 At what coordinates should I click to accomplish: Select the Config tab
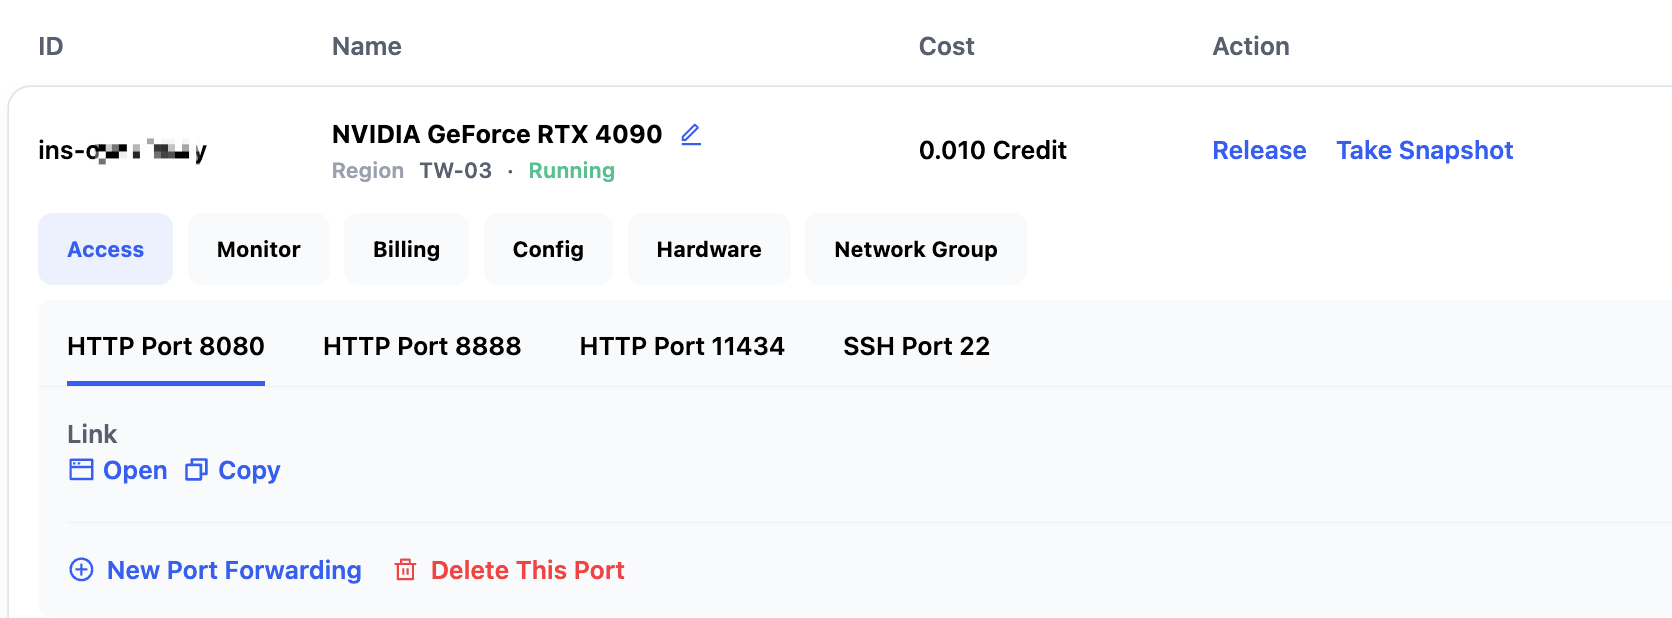(x=548, y=249)
